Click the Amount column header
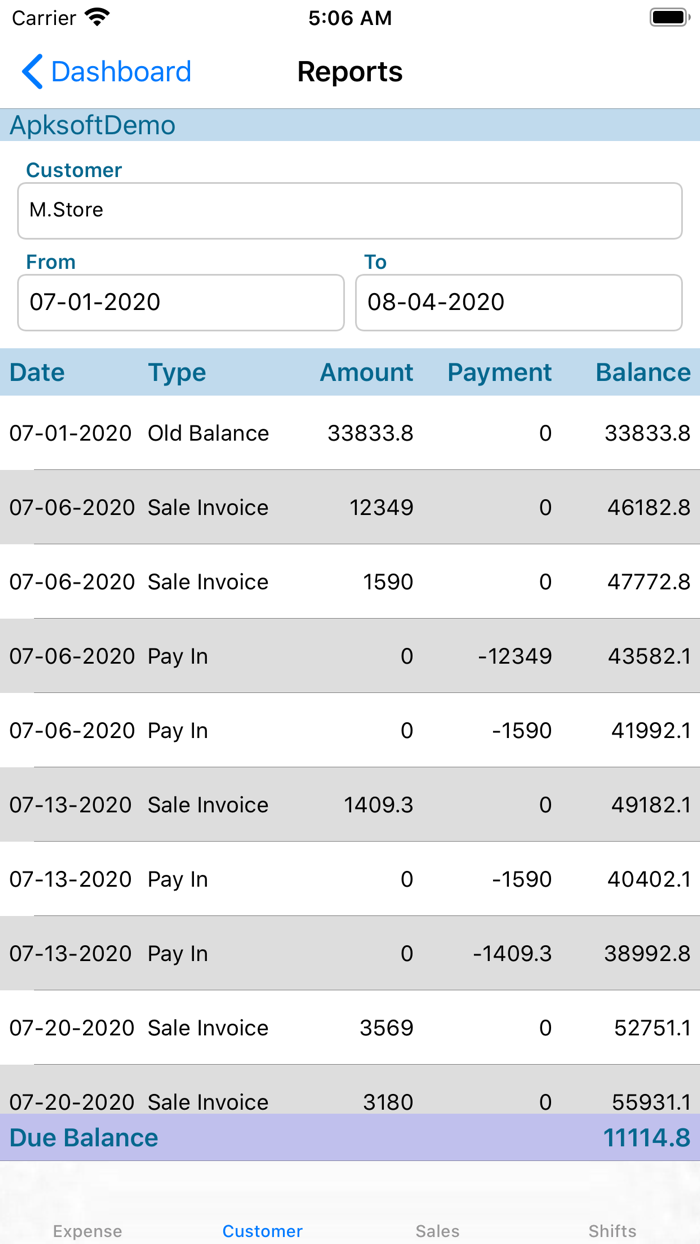 coord(366,372)
